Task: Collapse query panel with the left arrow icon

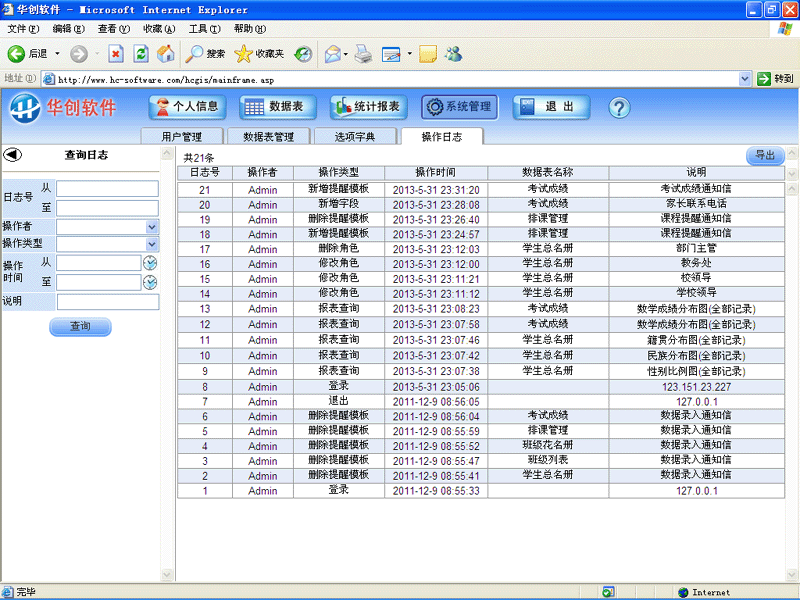Action: (x=13, y=155)
